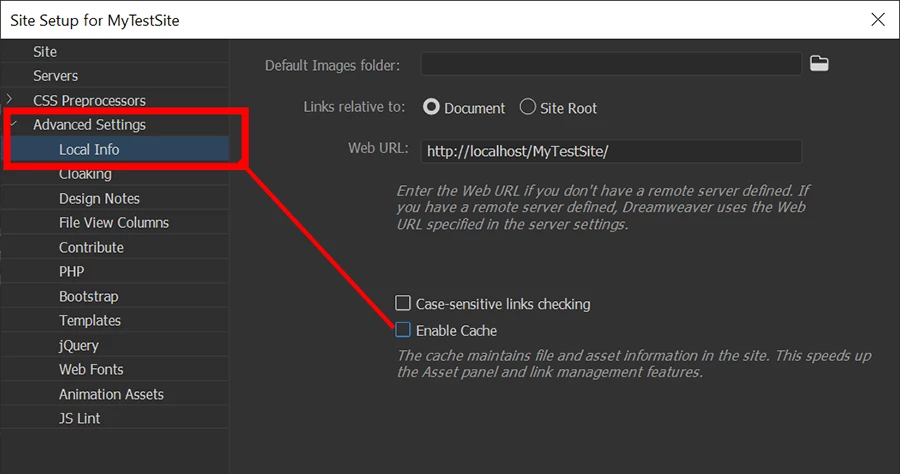Select the Site Root radio button

[x=527, y=107]
